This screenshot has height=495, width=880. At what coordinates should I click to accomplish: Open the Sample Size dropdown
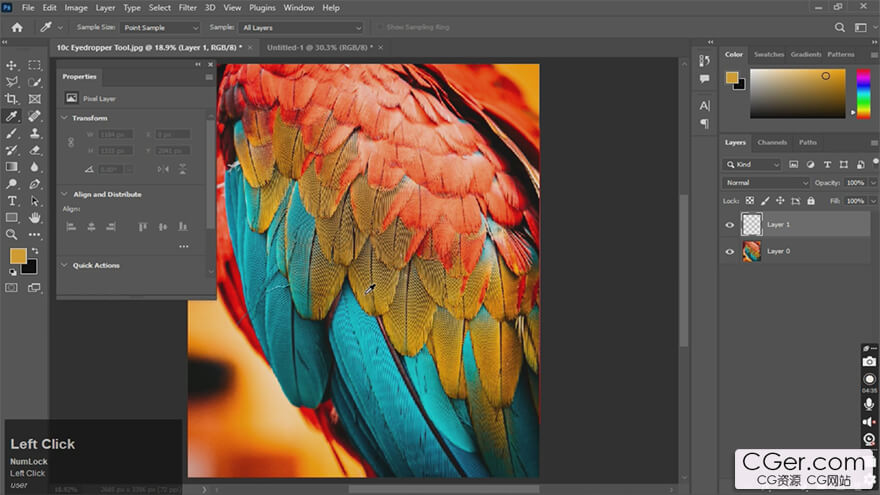pyautogui.click(x=160, y=28)
